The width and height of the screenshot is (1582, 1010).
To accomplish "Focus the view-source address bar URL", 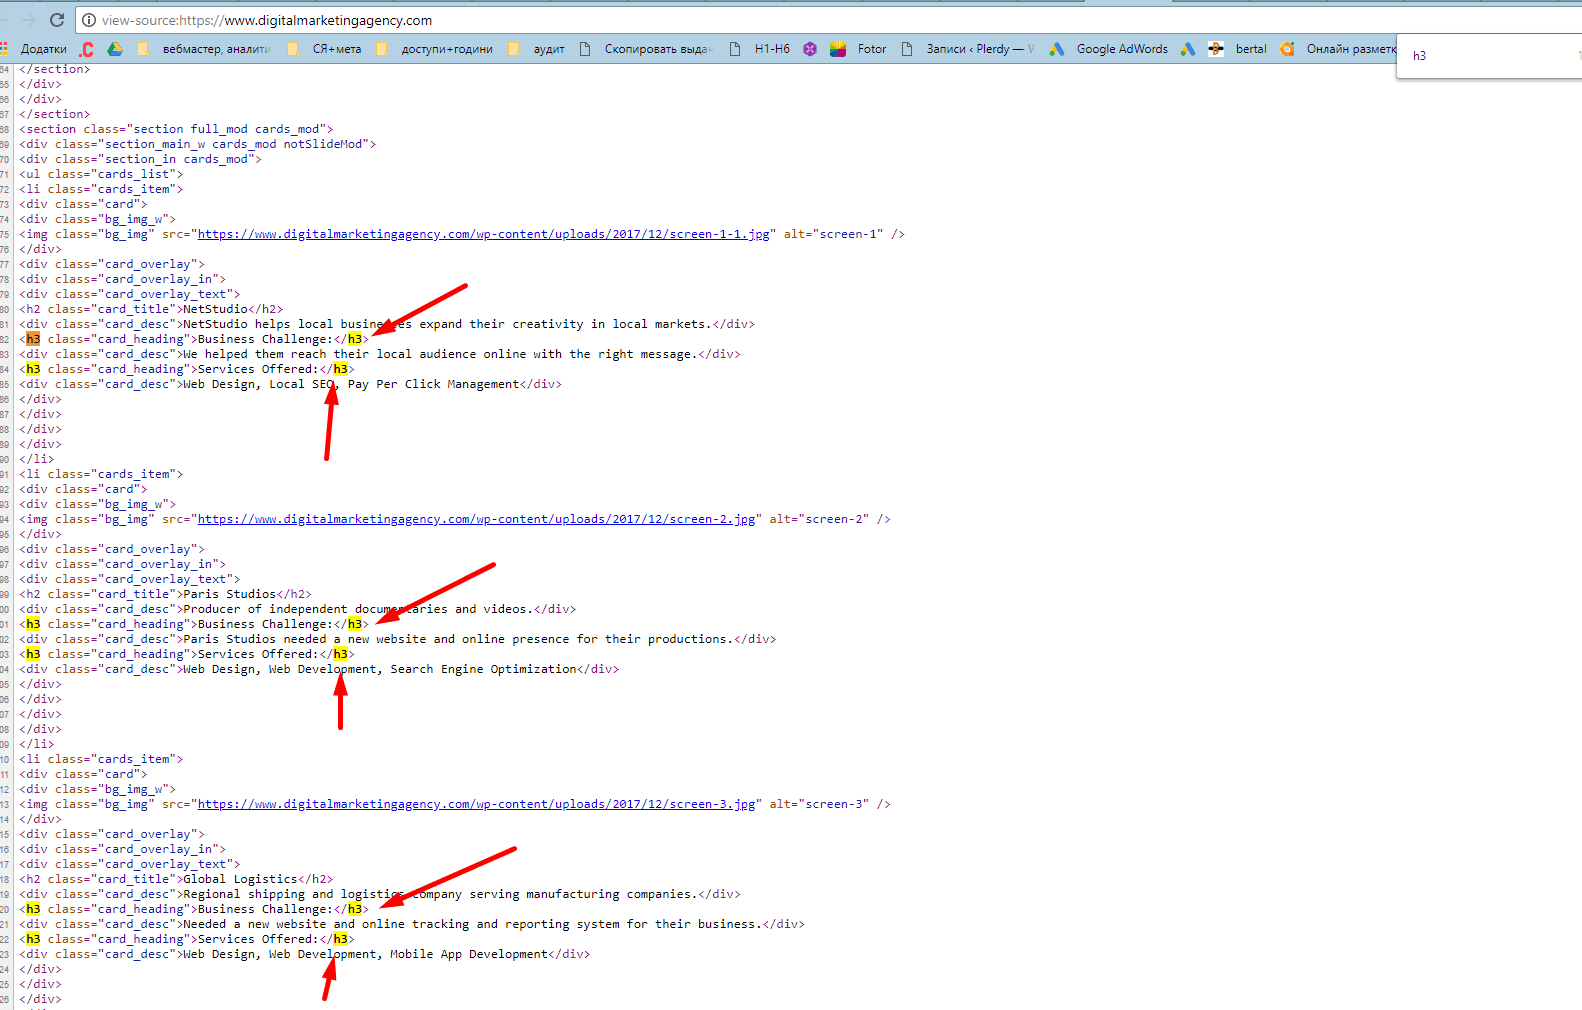I will (267, 20).
